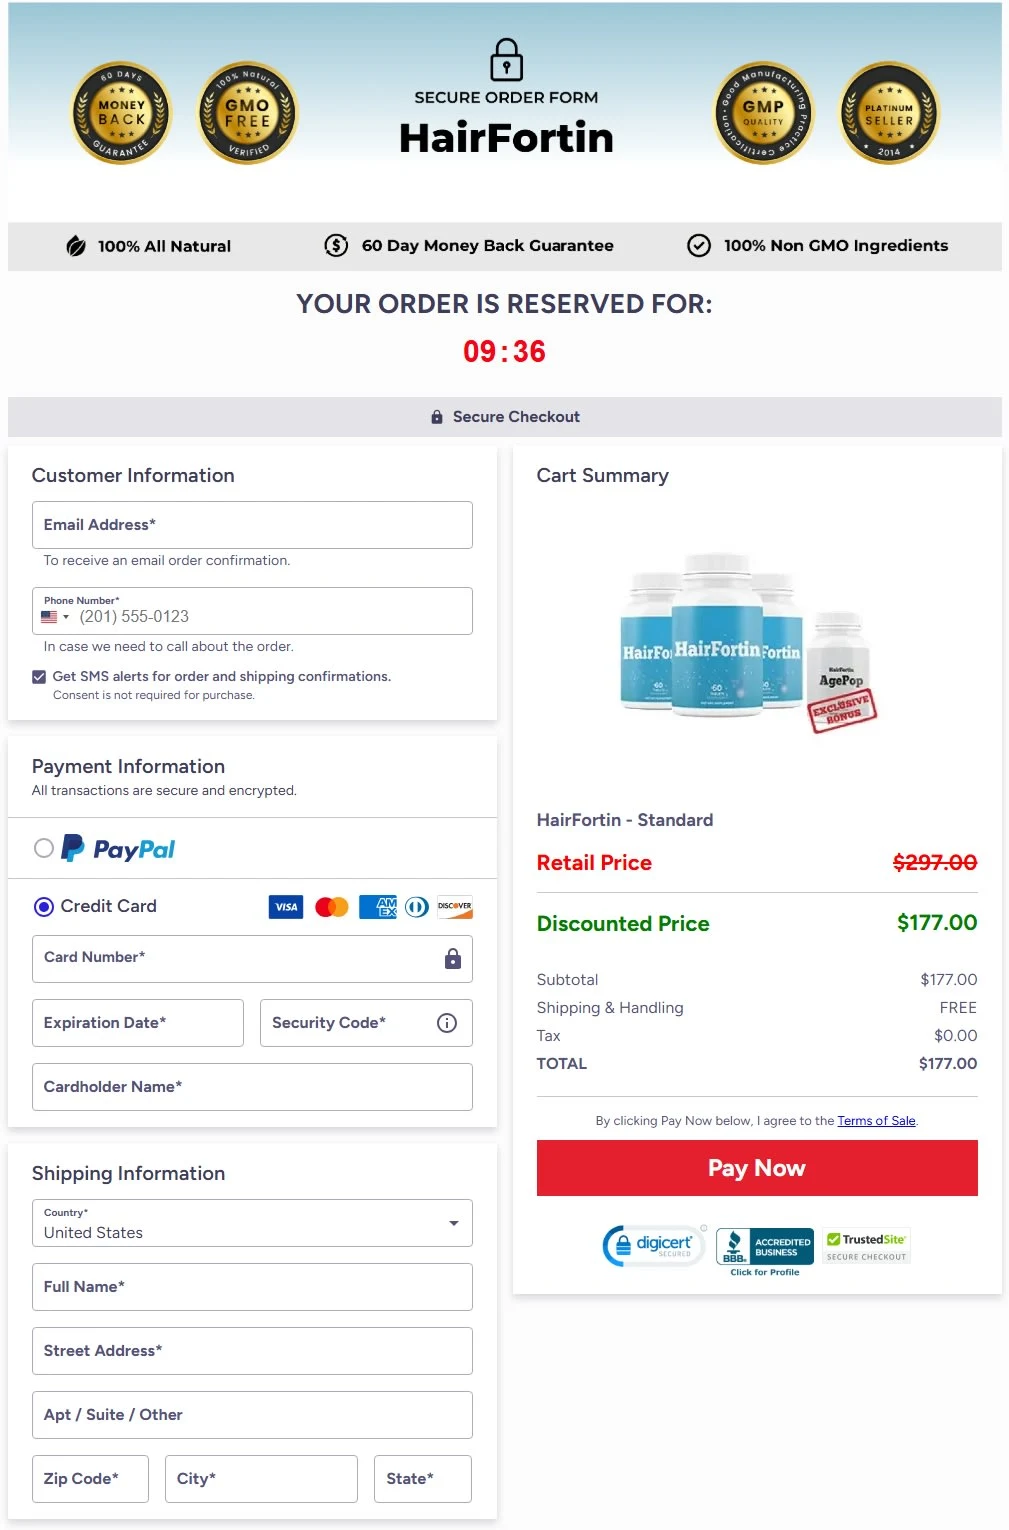Screen dimensions: 1009x1530
Task: Select PayPal as payment method
Action: (x=44, y=847)
